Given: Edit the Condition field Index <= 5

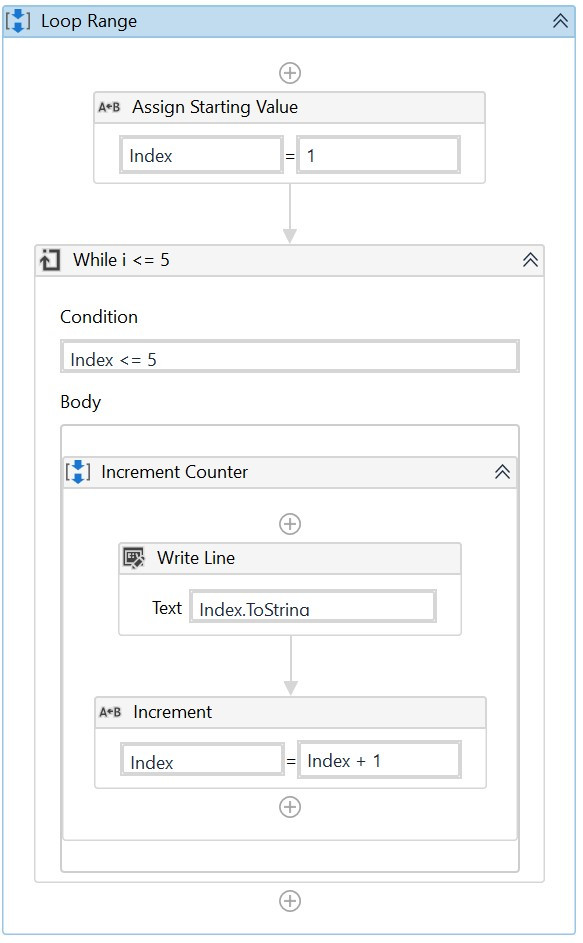Looking at the screenshot, I should pyautogui.click(x=290, y=357).
